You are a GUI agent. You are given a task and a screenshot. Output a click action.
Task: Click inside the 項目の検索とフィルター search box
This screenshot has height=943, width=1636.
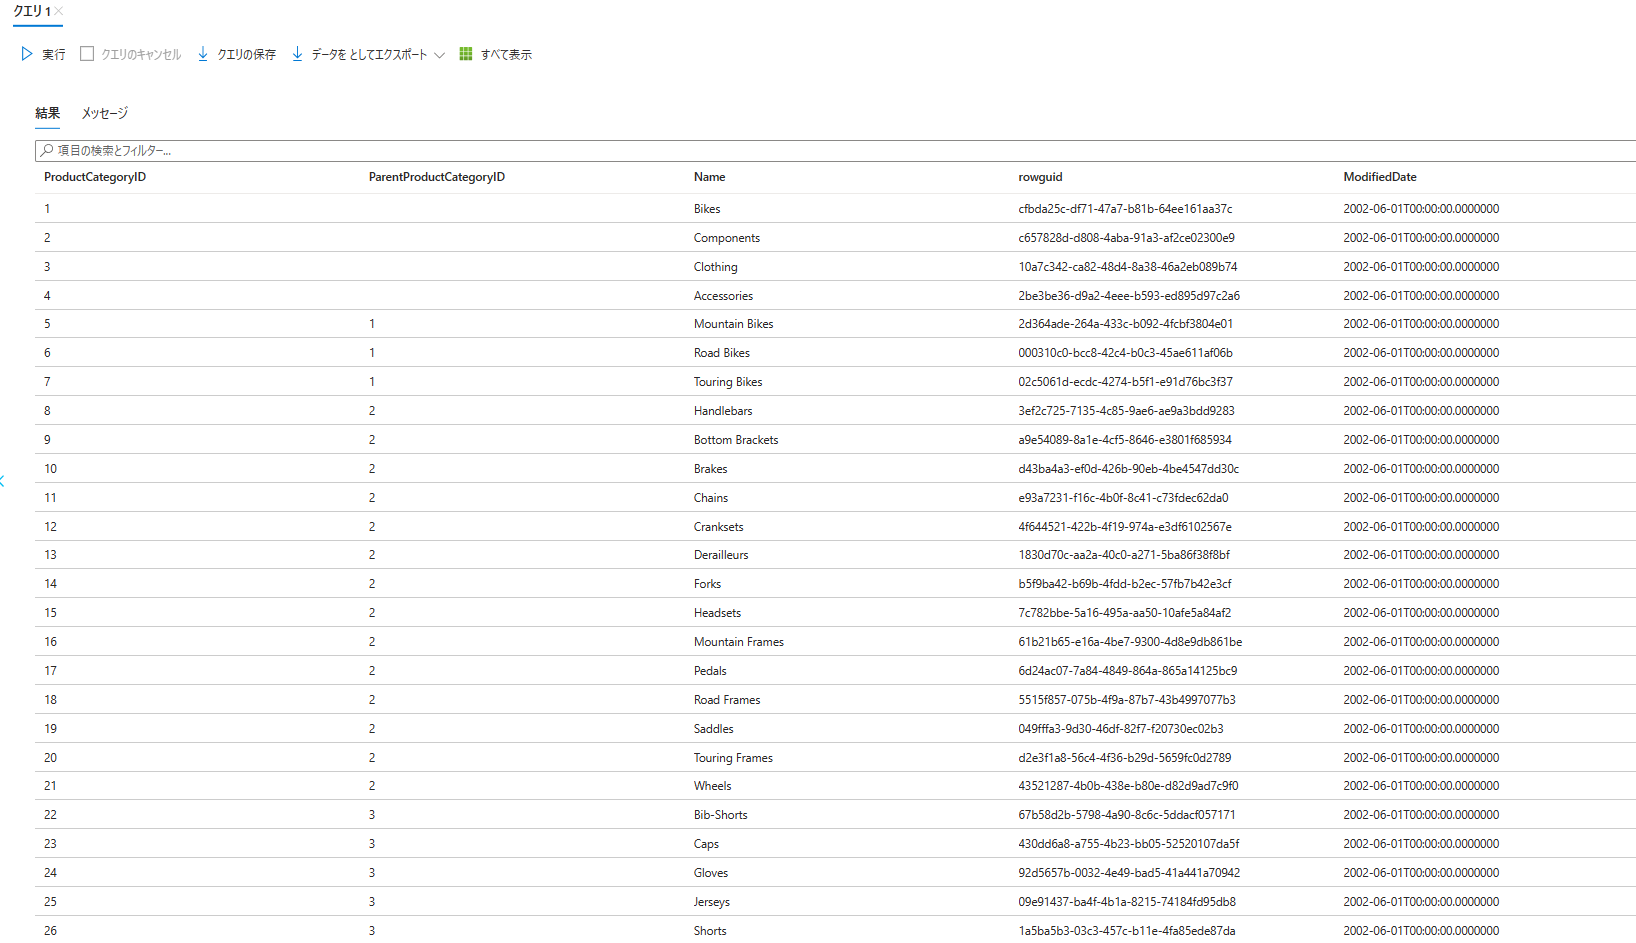[x=200, y=150]
